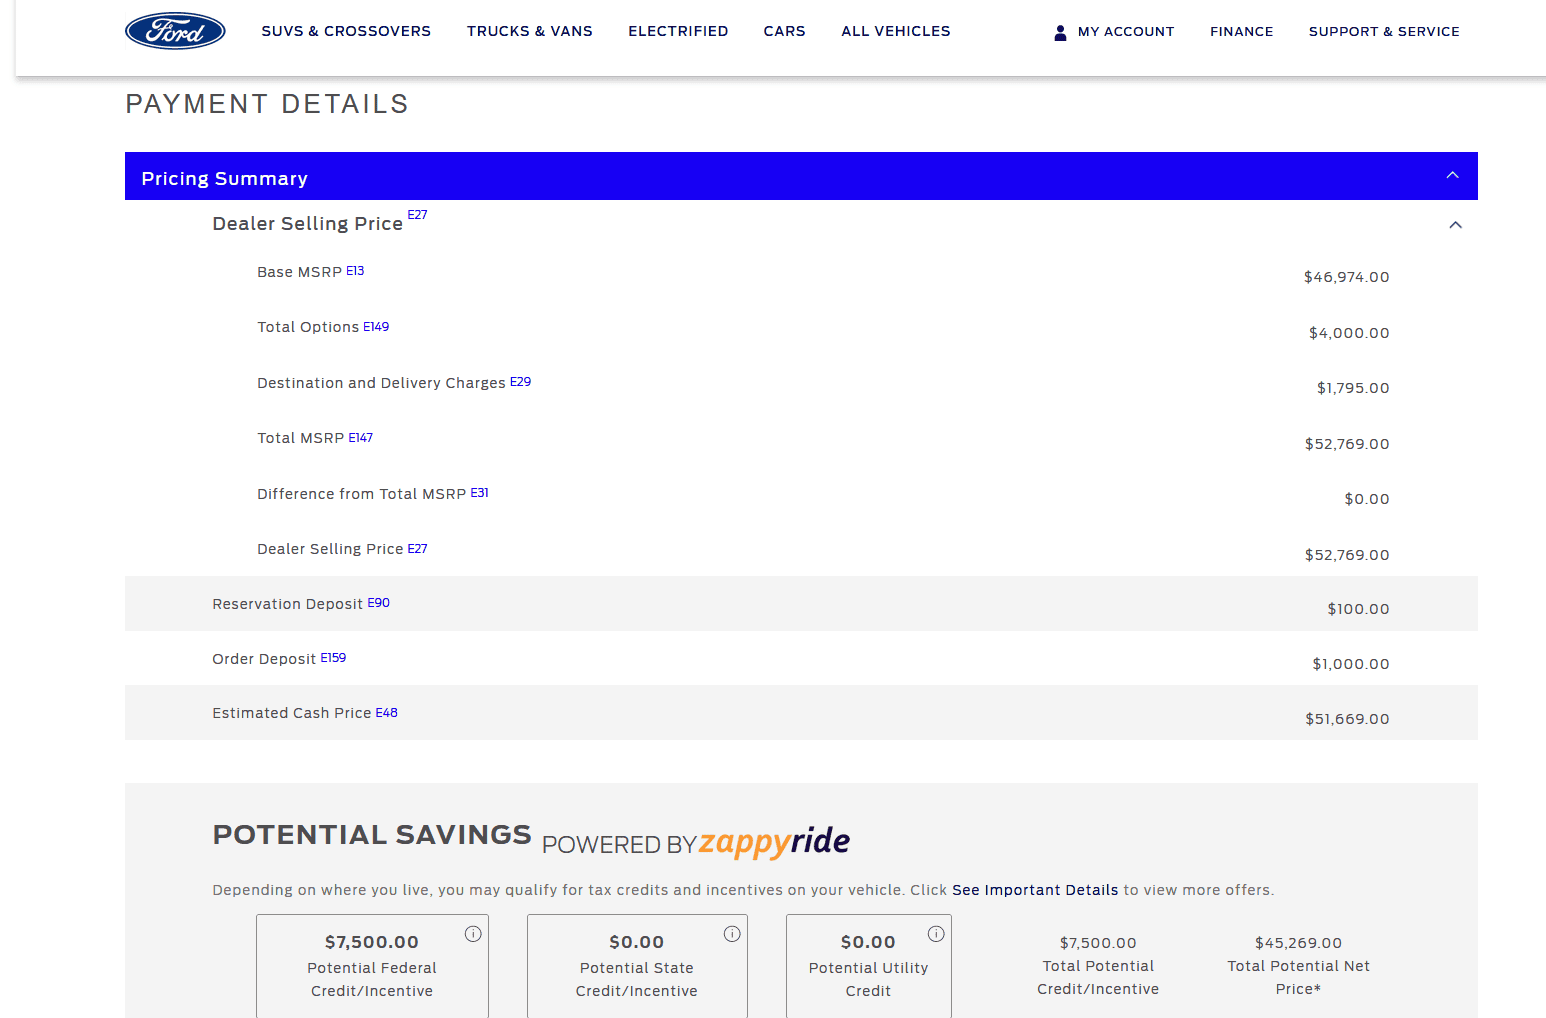Open E48 footnote for Estimated Cash Price
The width and height of the screenshot is (1546, 1018).
click(x=386, y=713)
